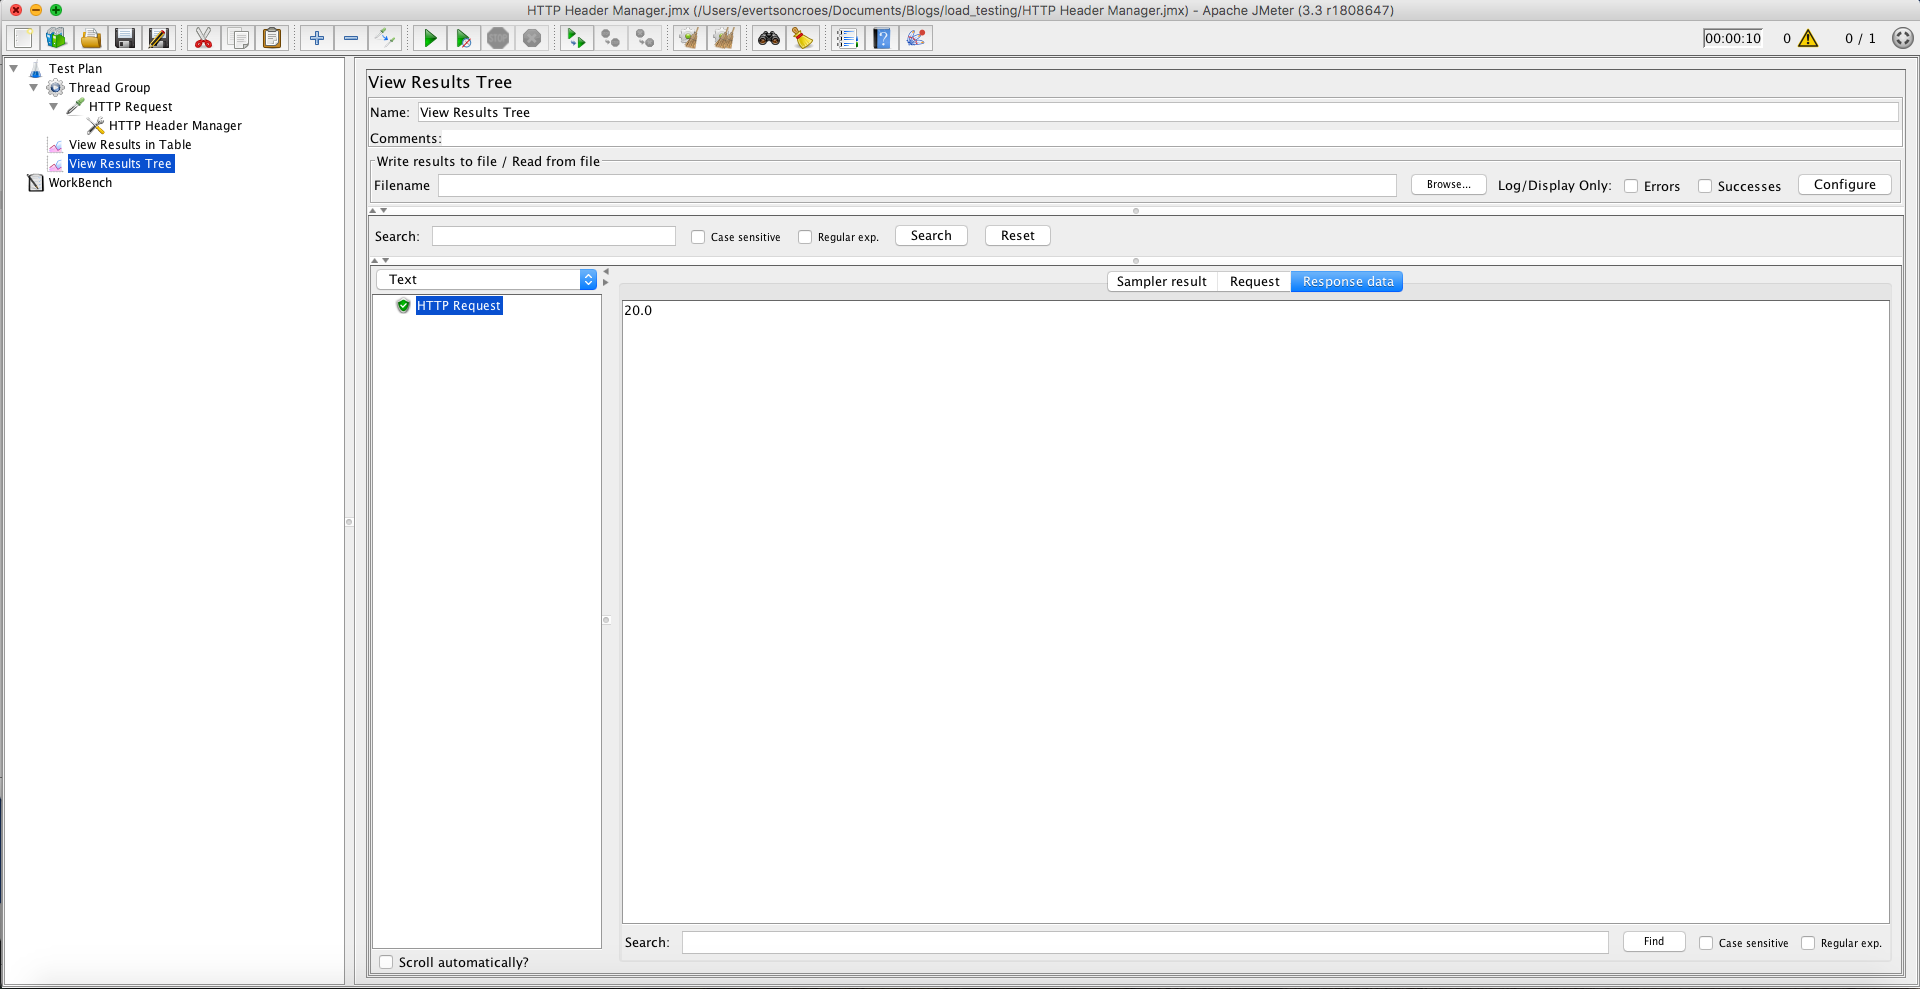The image size is (1920, 989).
Task: Collapse the Test Plan tree node
Action: [x=14, y=69]
